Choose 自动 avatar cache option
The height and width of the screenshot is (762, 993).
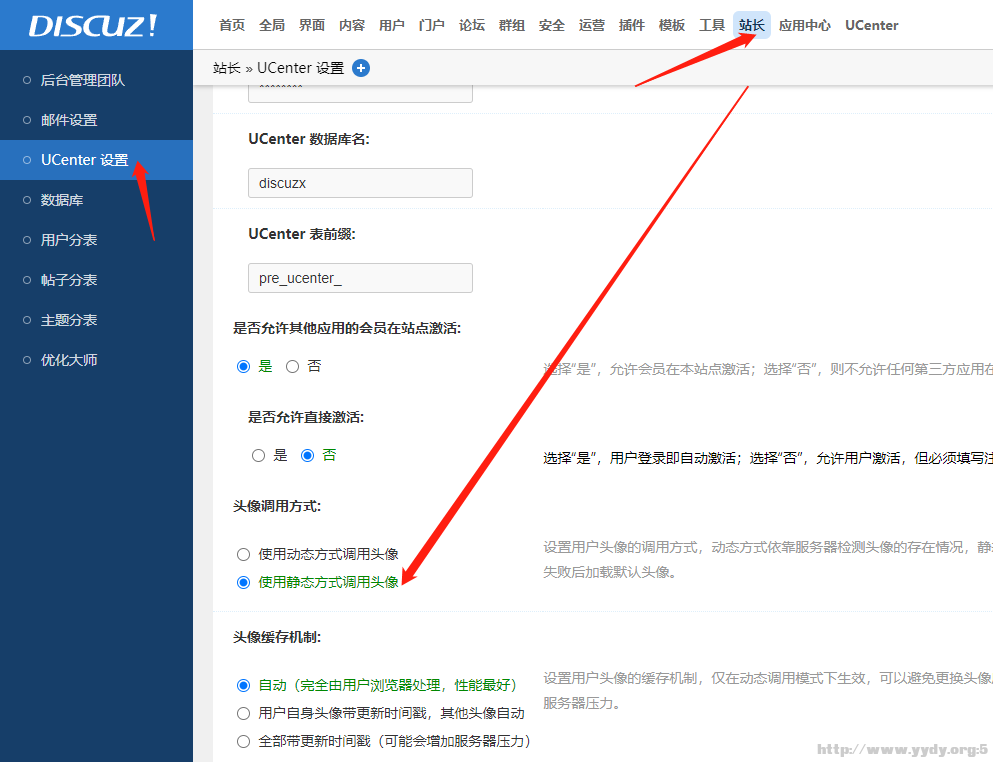[243, 685]
